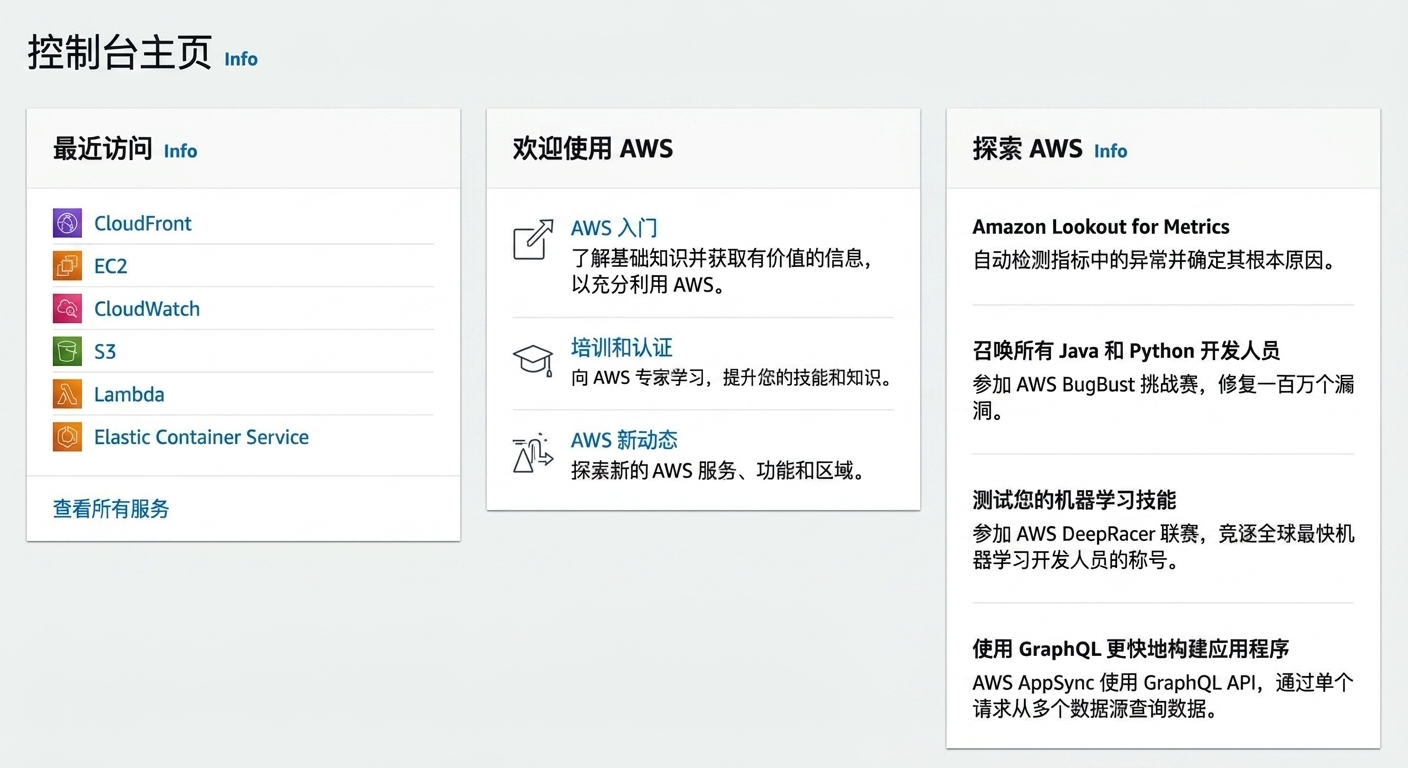Screen dimensions: 1408x768
Task: Open the S3 link
Action: tap(105, 351)
